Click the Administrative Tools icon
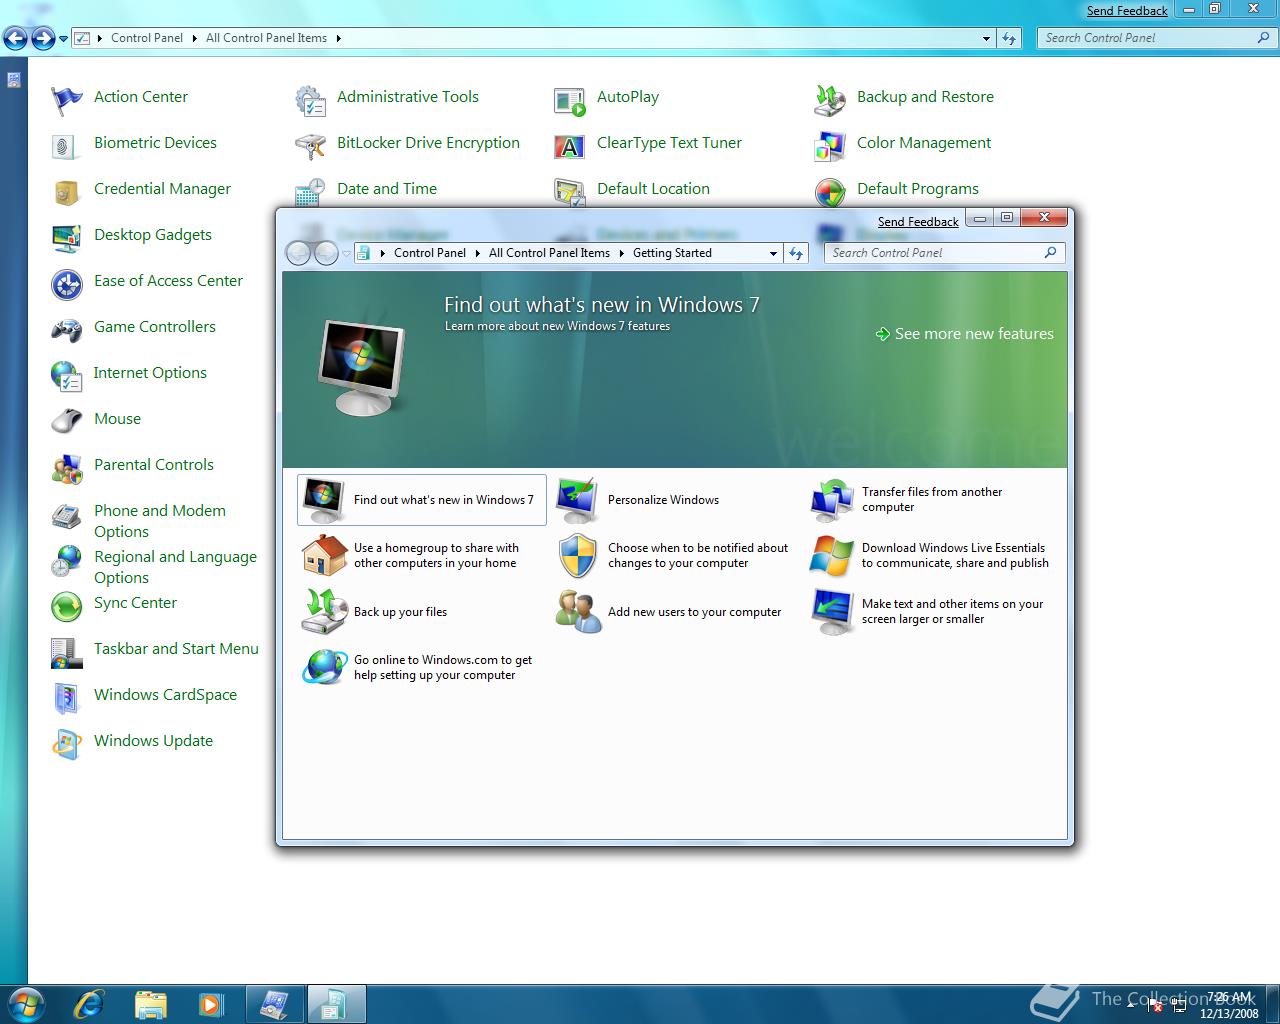This screenshot has width=1280, height=1024. pyautogui.click(x=310, y=100)
